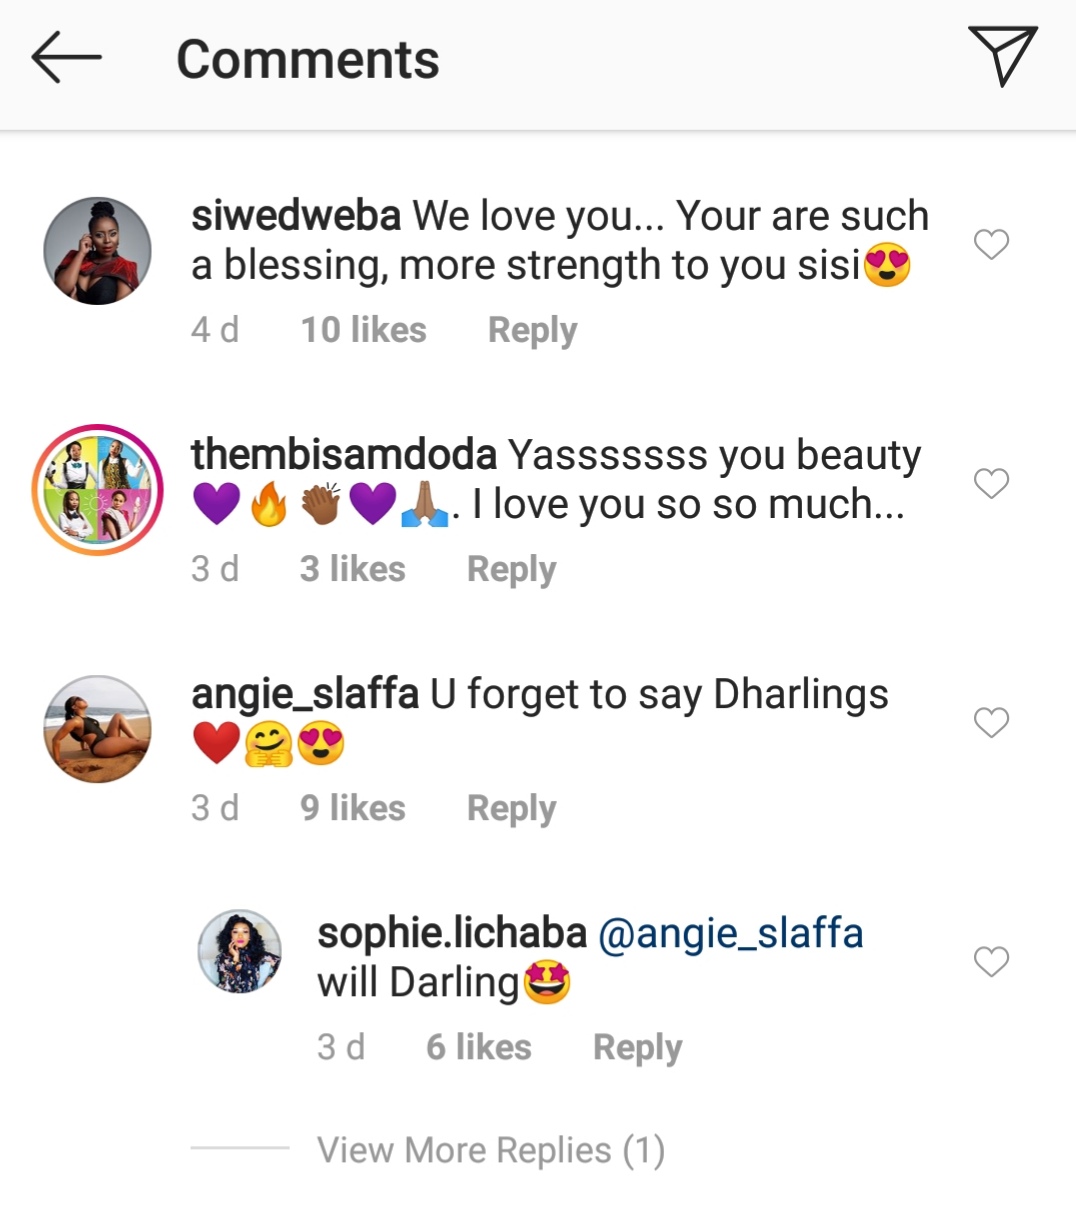
Task: Open siwedweba's profile picture
Action: pos(98,250)
